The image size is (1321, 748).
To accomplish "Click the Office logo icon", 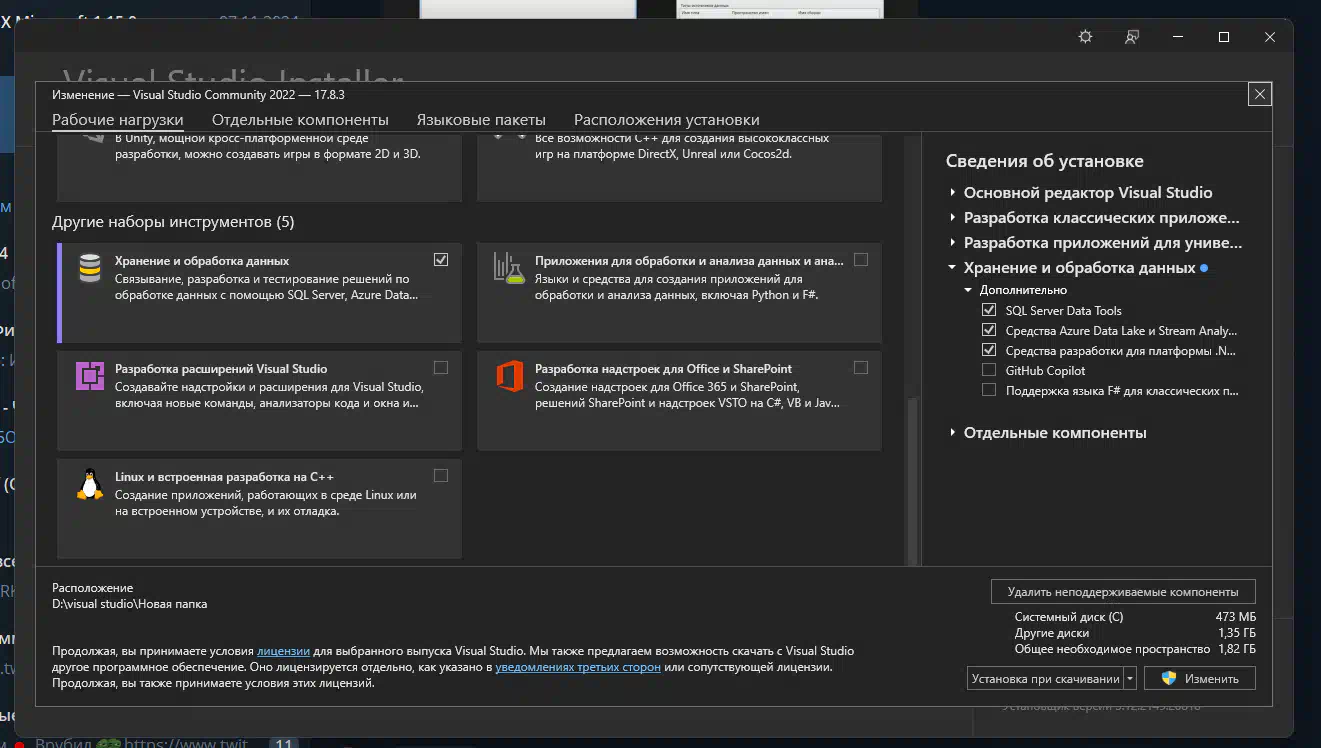I will [x=509, y=377].
